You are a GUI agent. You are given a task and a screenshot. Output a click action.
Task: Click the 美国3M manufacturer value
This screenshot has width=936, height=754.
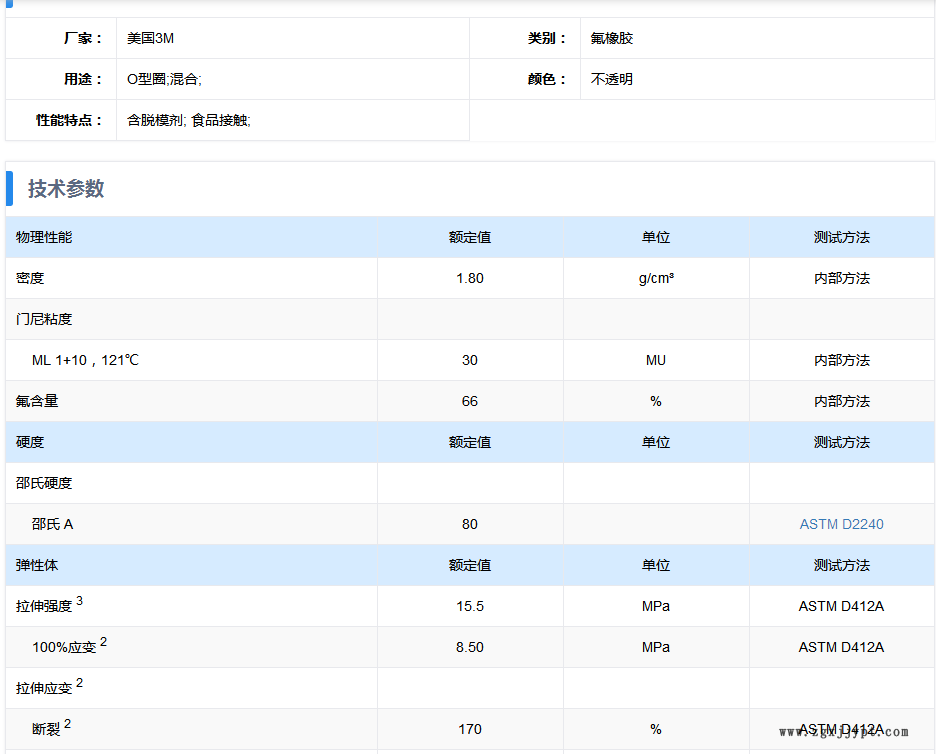click(x=150, y=38)
